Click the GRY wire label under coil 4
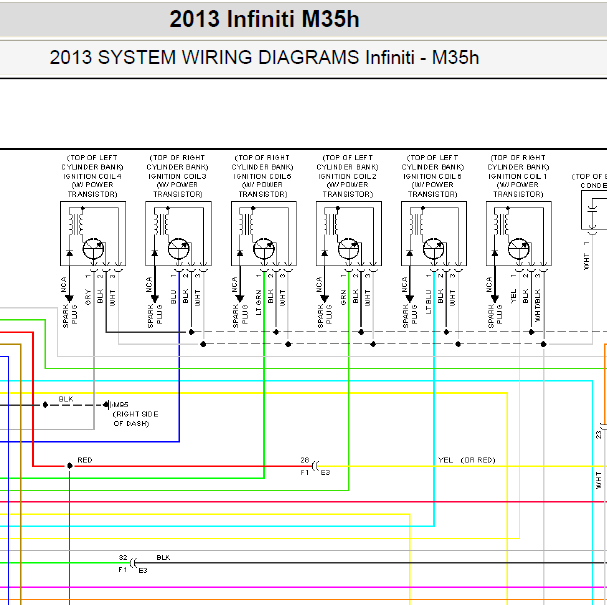607x605 pixels. (x=88, y=297)
